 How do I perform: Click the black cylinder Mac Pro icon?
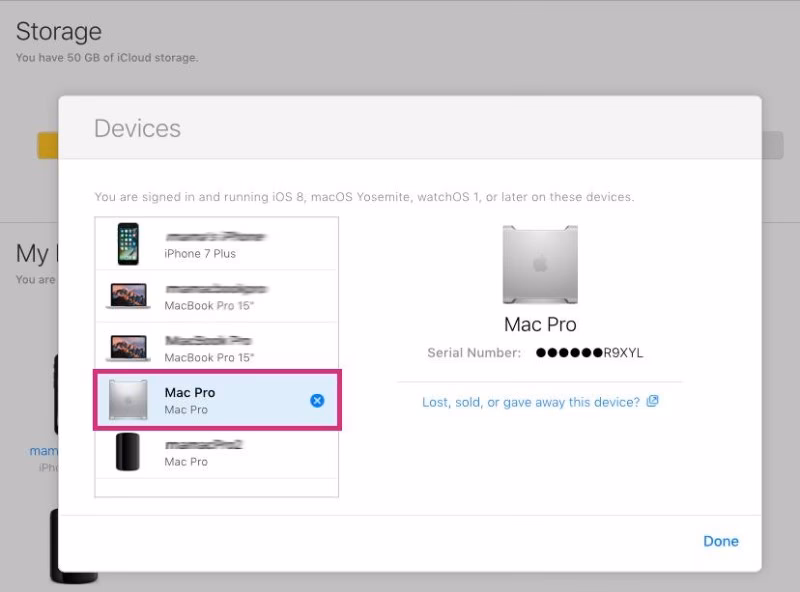pos(128,452)
